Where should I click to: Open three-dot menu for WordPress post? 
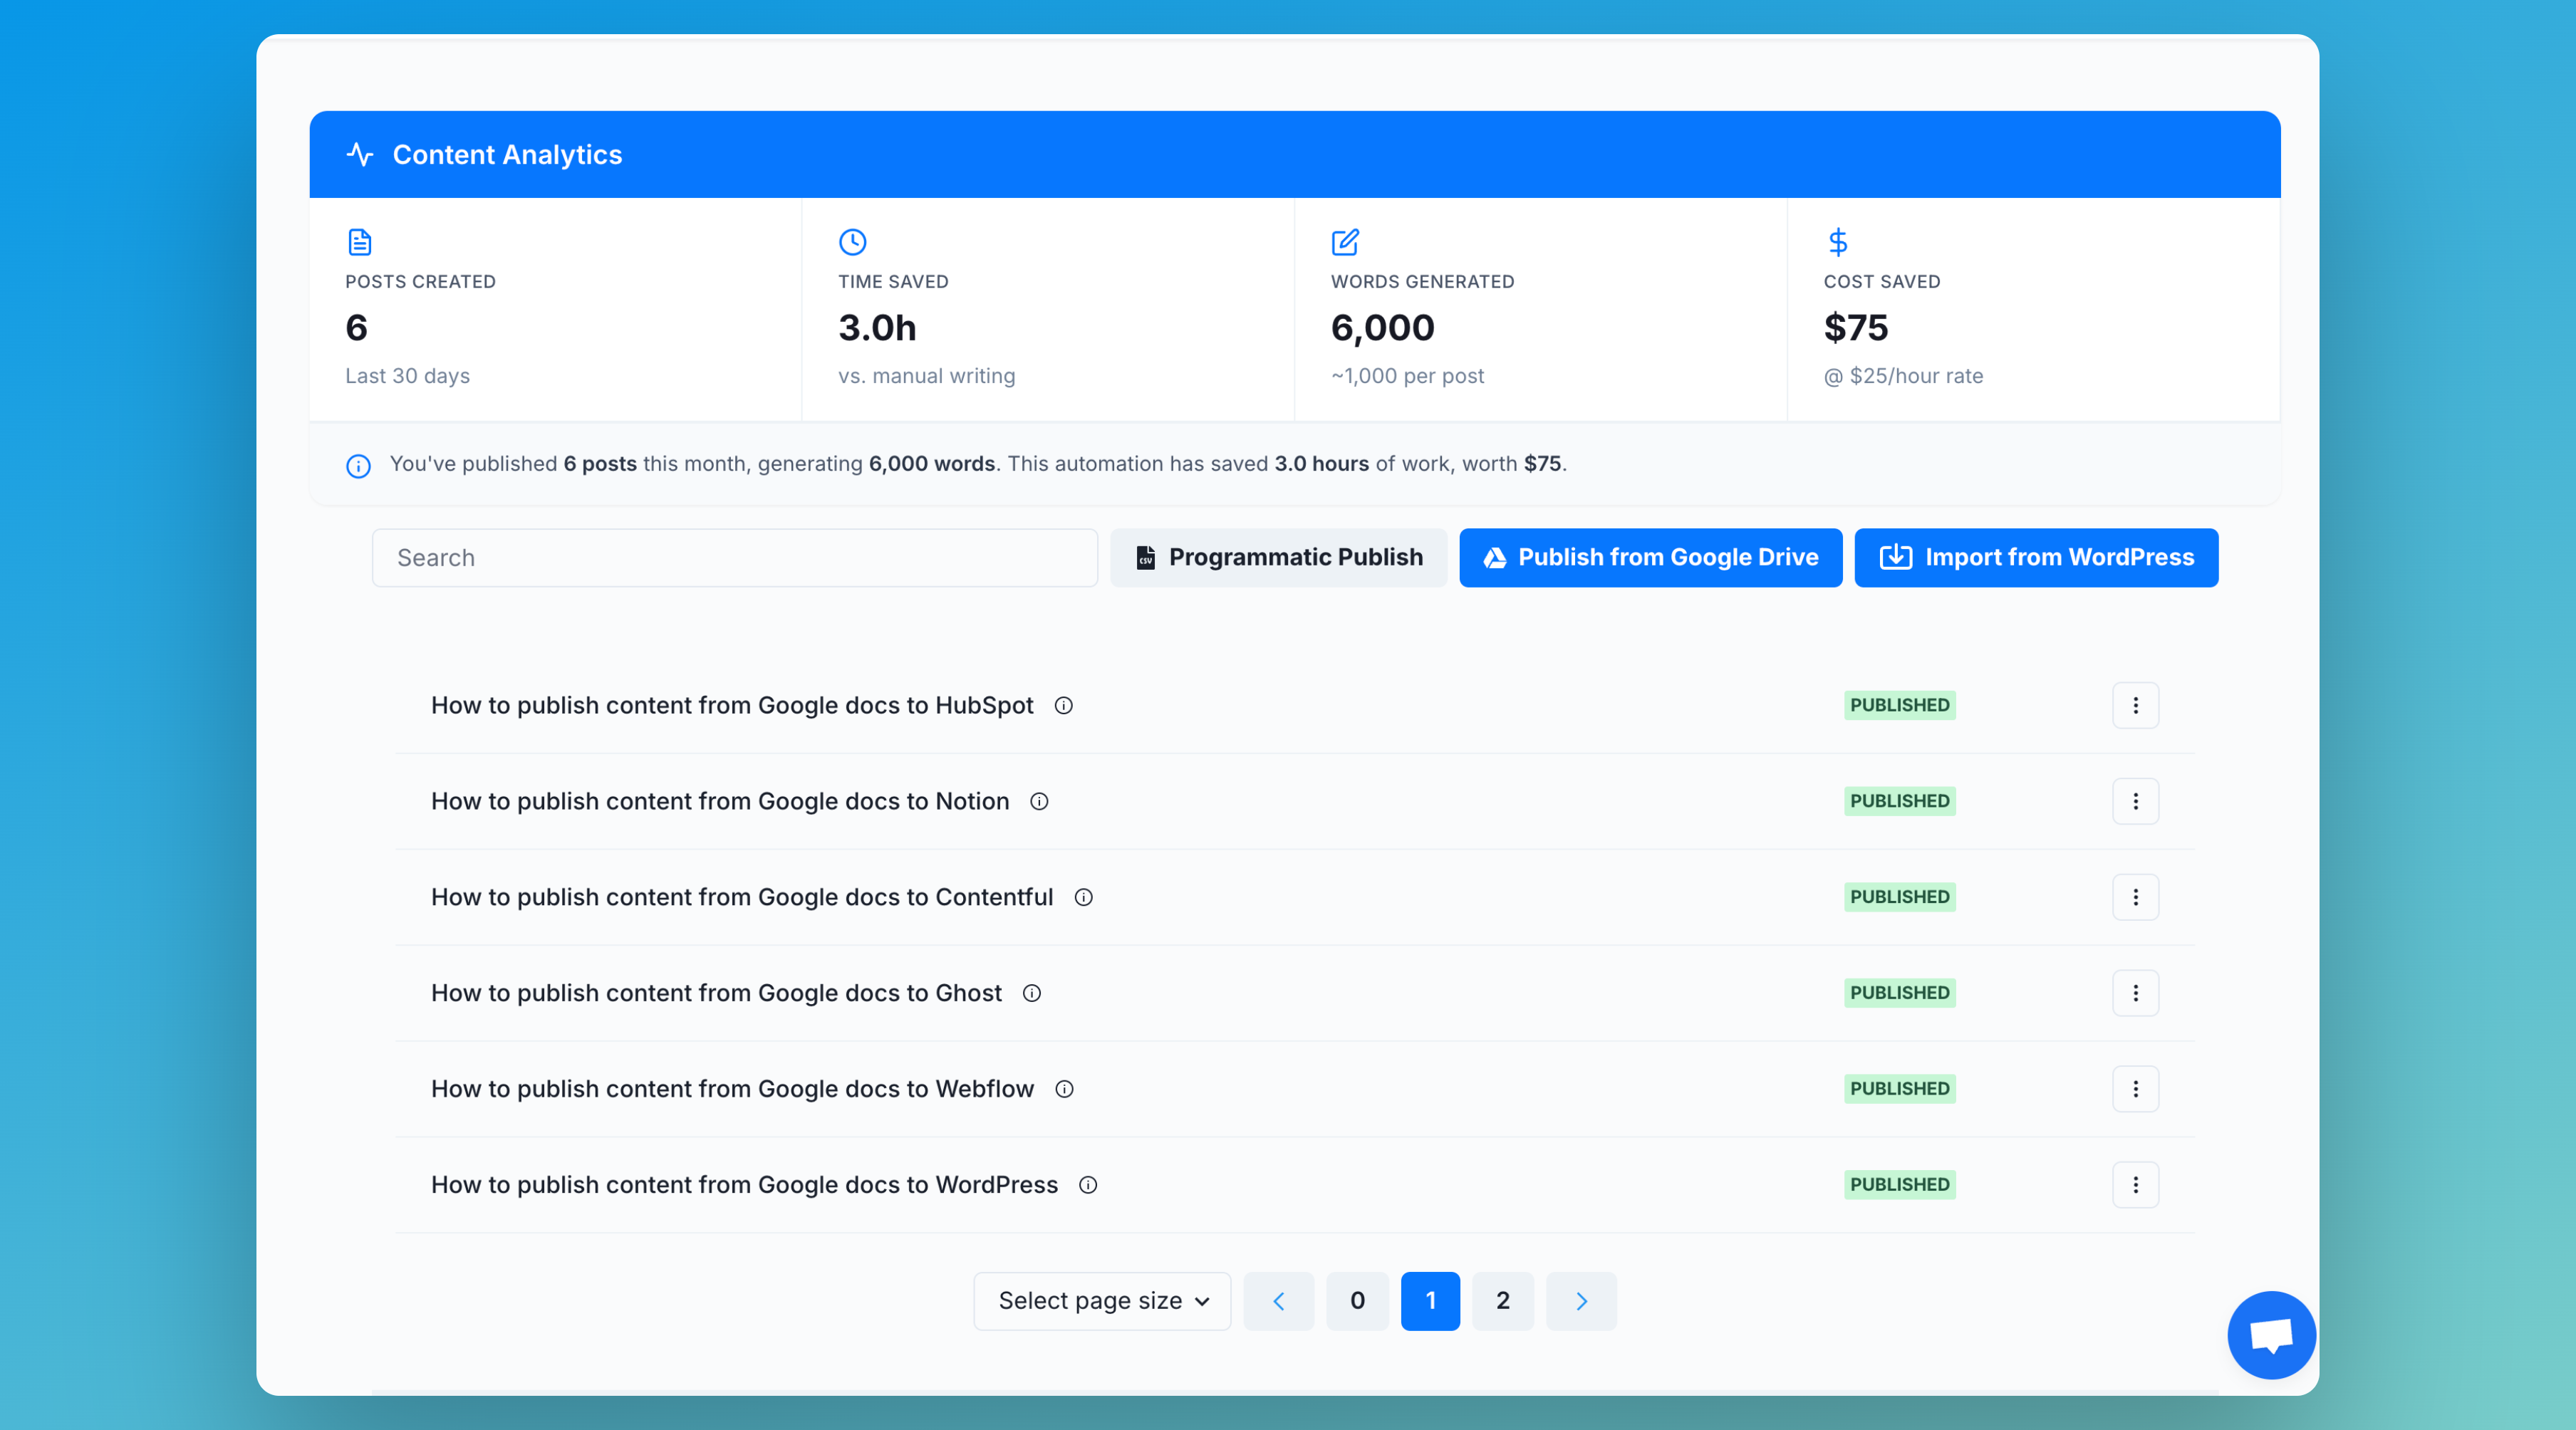(2135, 1185)
